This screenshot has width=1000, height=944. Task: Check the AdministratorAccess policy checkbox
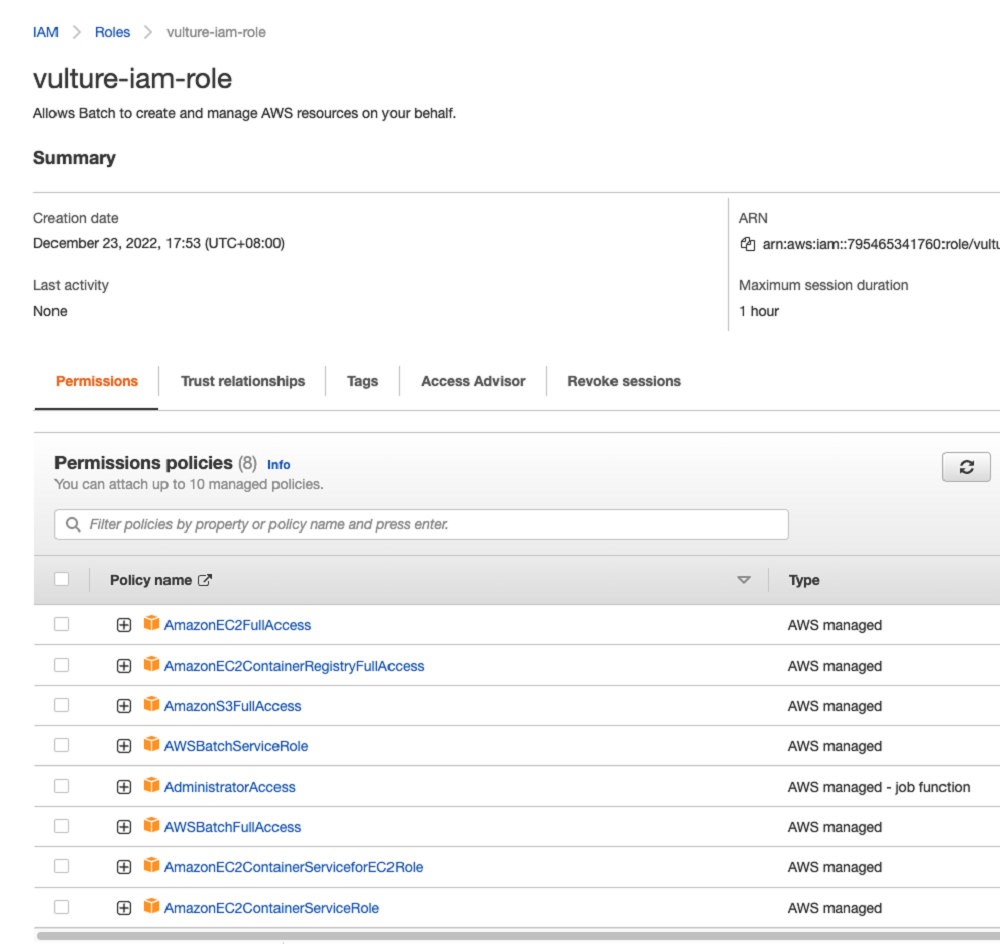coord(62,786)
